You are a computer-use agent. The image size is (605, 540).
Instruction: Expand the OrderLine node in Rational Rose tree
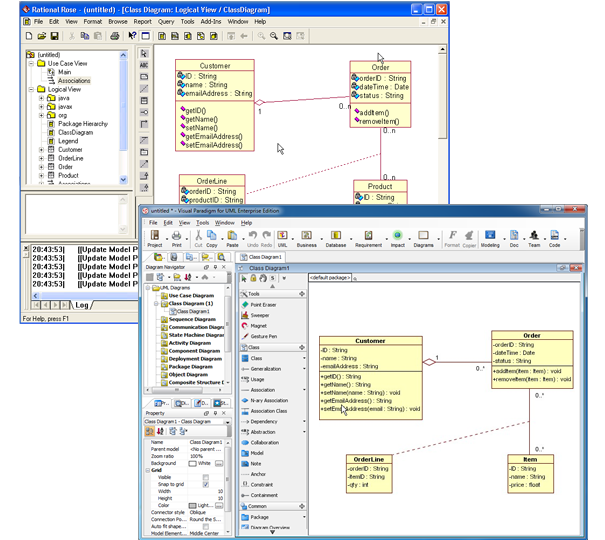click(41, 158)
